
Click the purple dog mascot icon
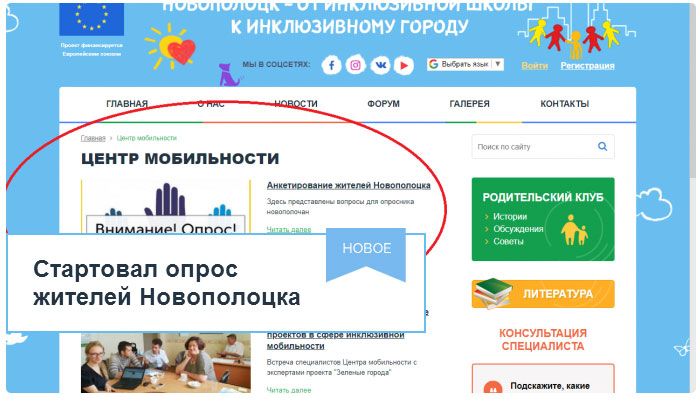pyautogui.click(x=229, y=75)
